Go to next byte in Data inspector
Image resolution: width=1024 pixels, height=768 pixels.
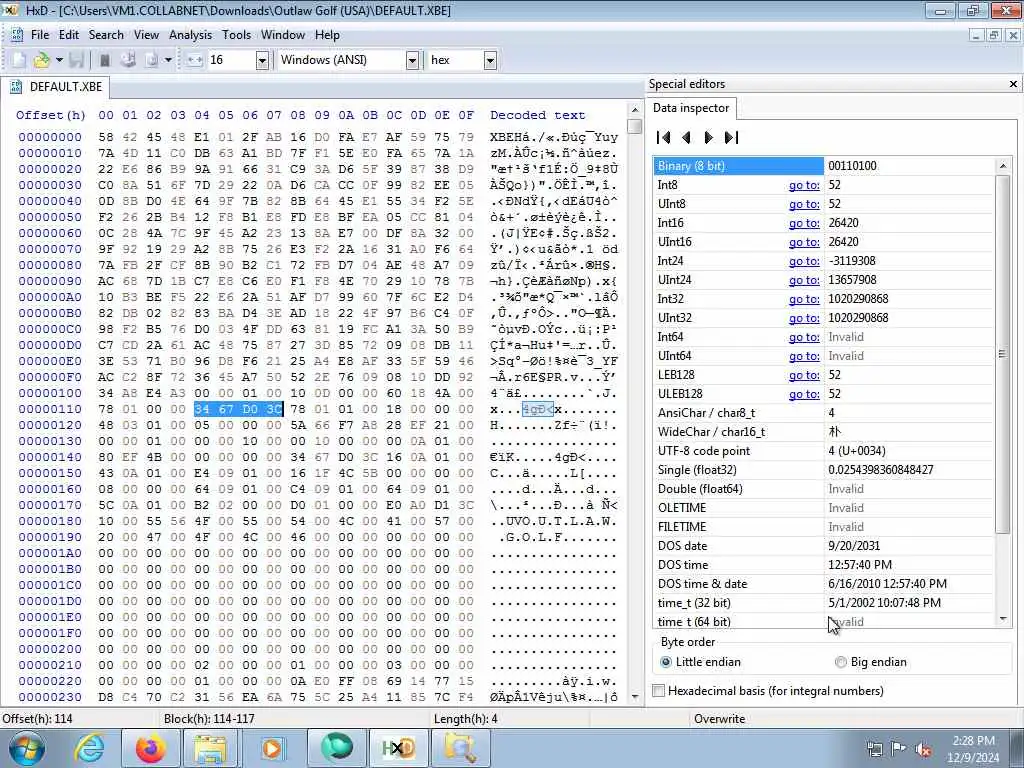click(x=709, y=137)
